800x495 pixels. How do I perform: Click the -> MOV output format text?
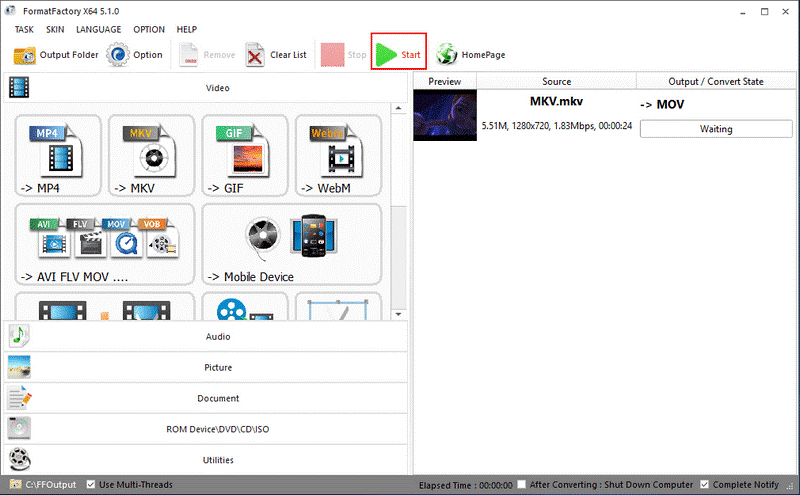[x=662, y=105]
